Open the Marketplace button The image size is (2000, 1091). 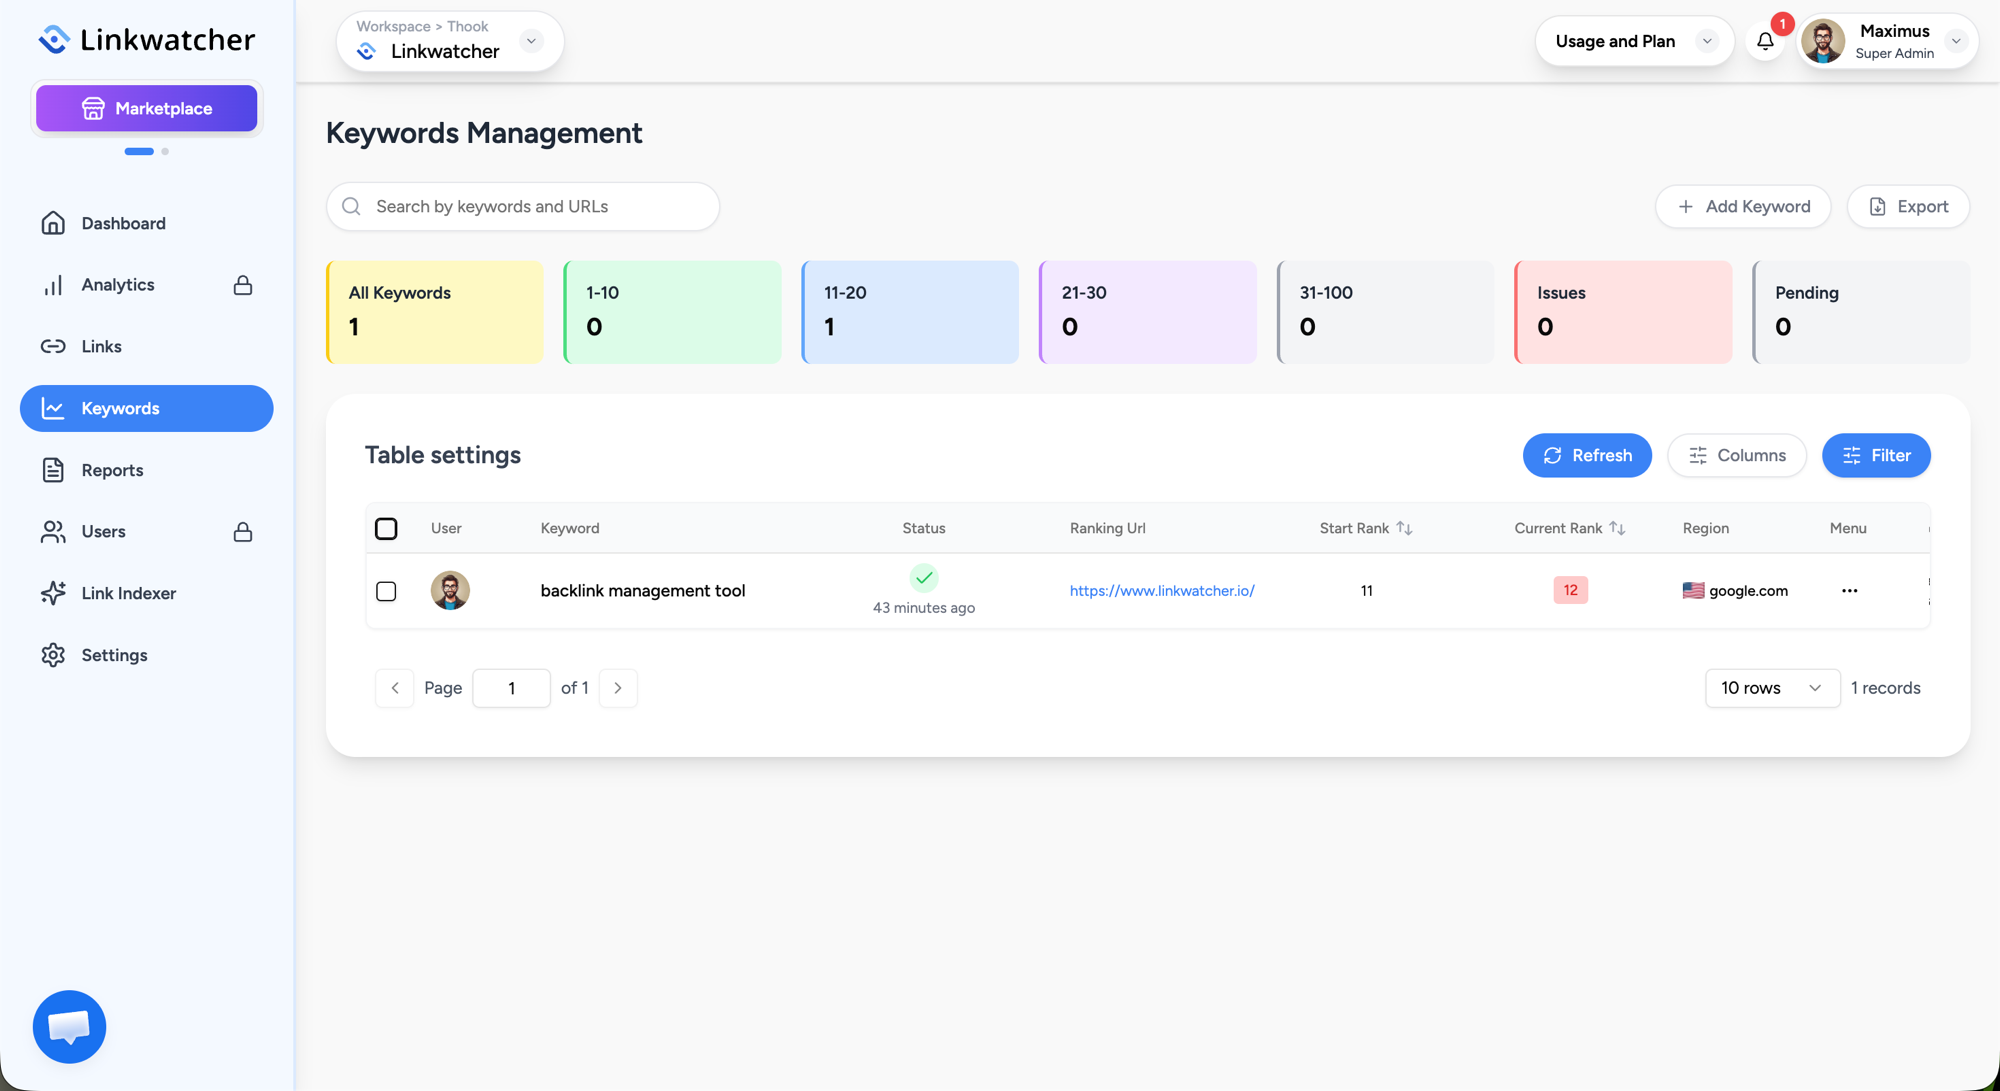tap(147, 108)
